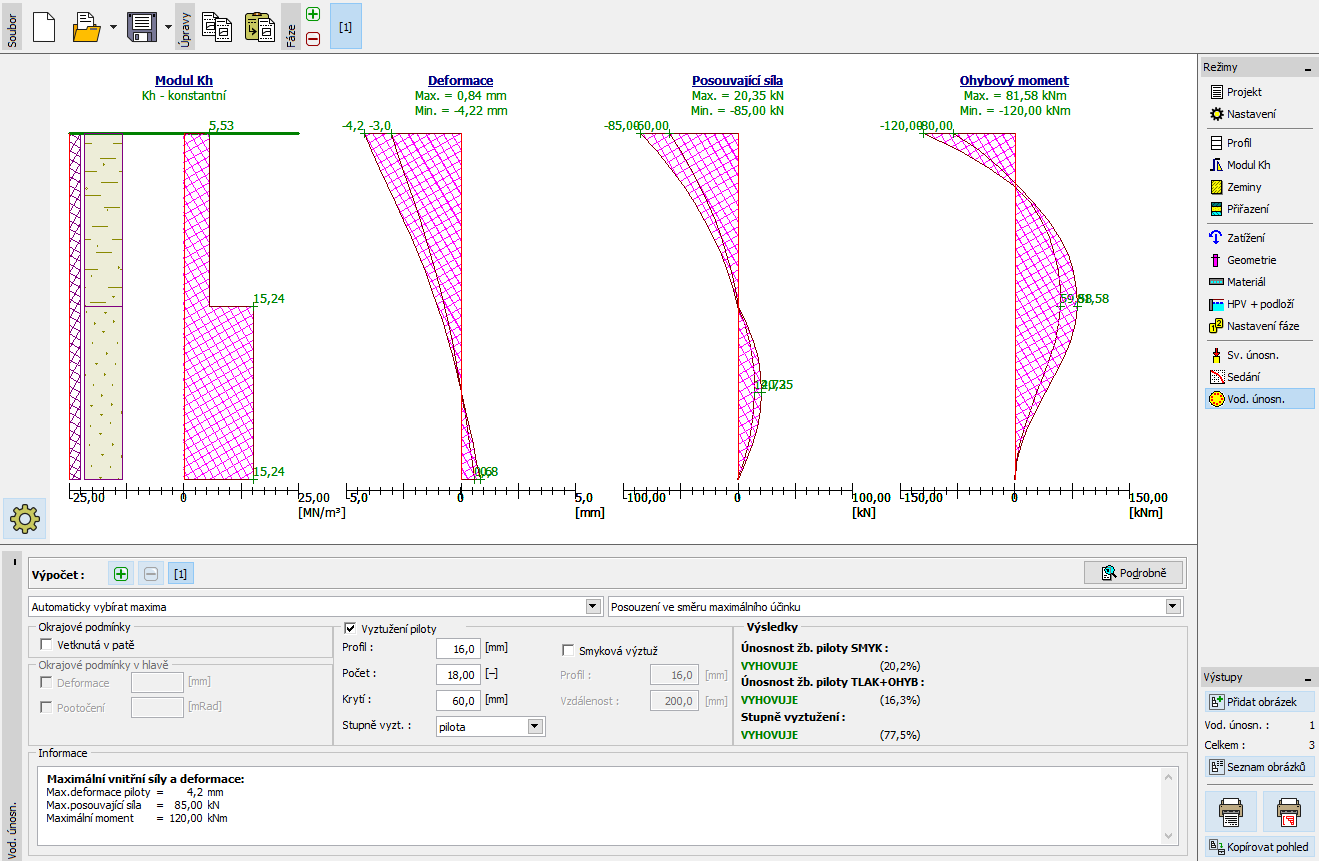Open drawing settings gear icon
This screenshot has width=1319, height=861.
click(24, 518)
